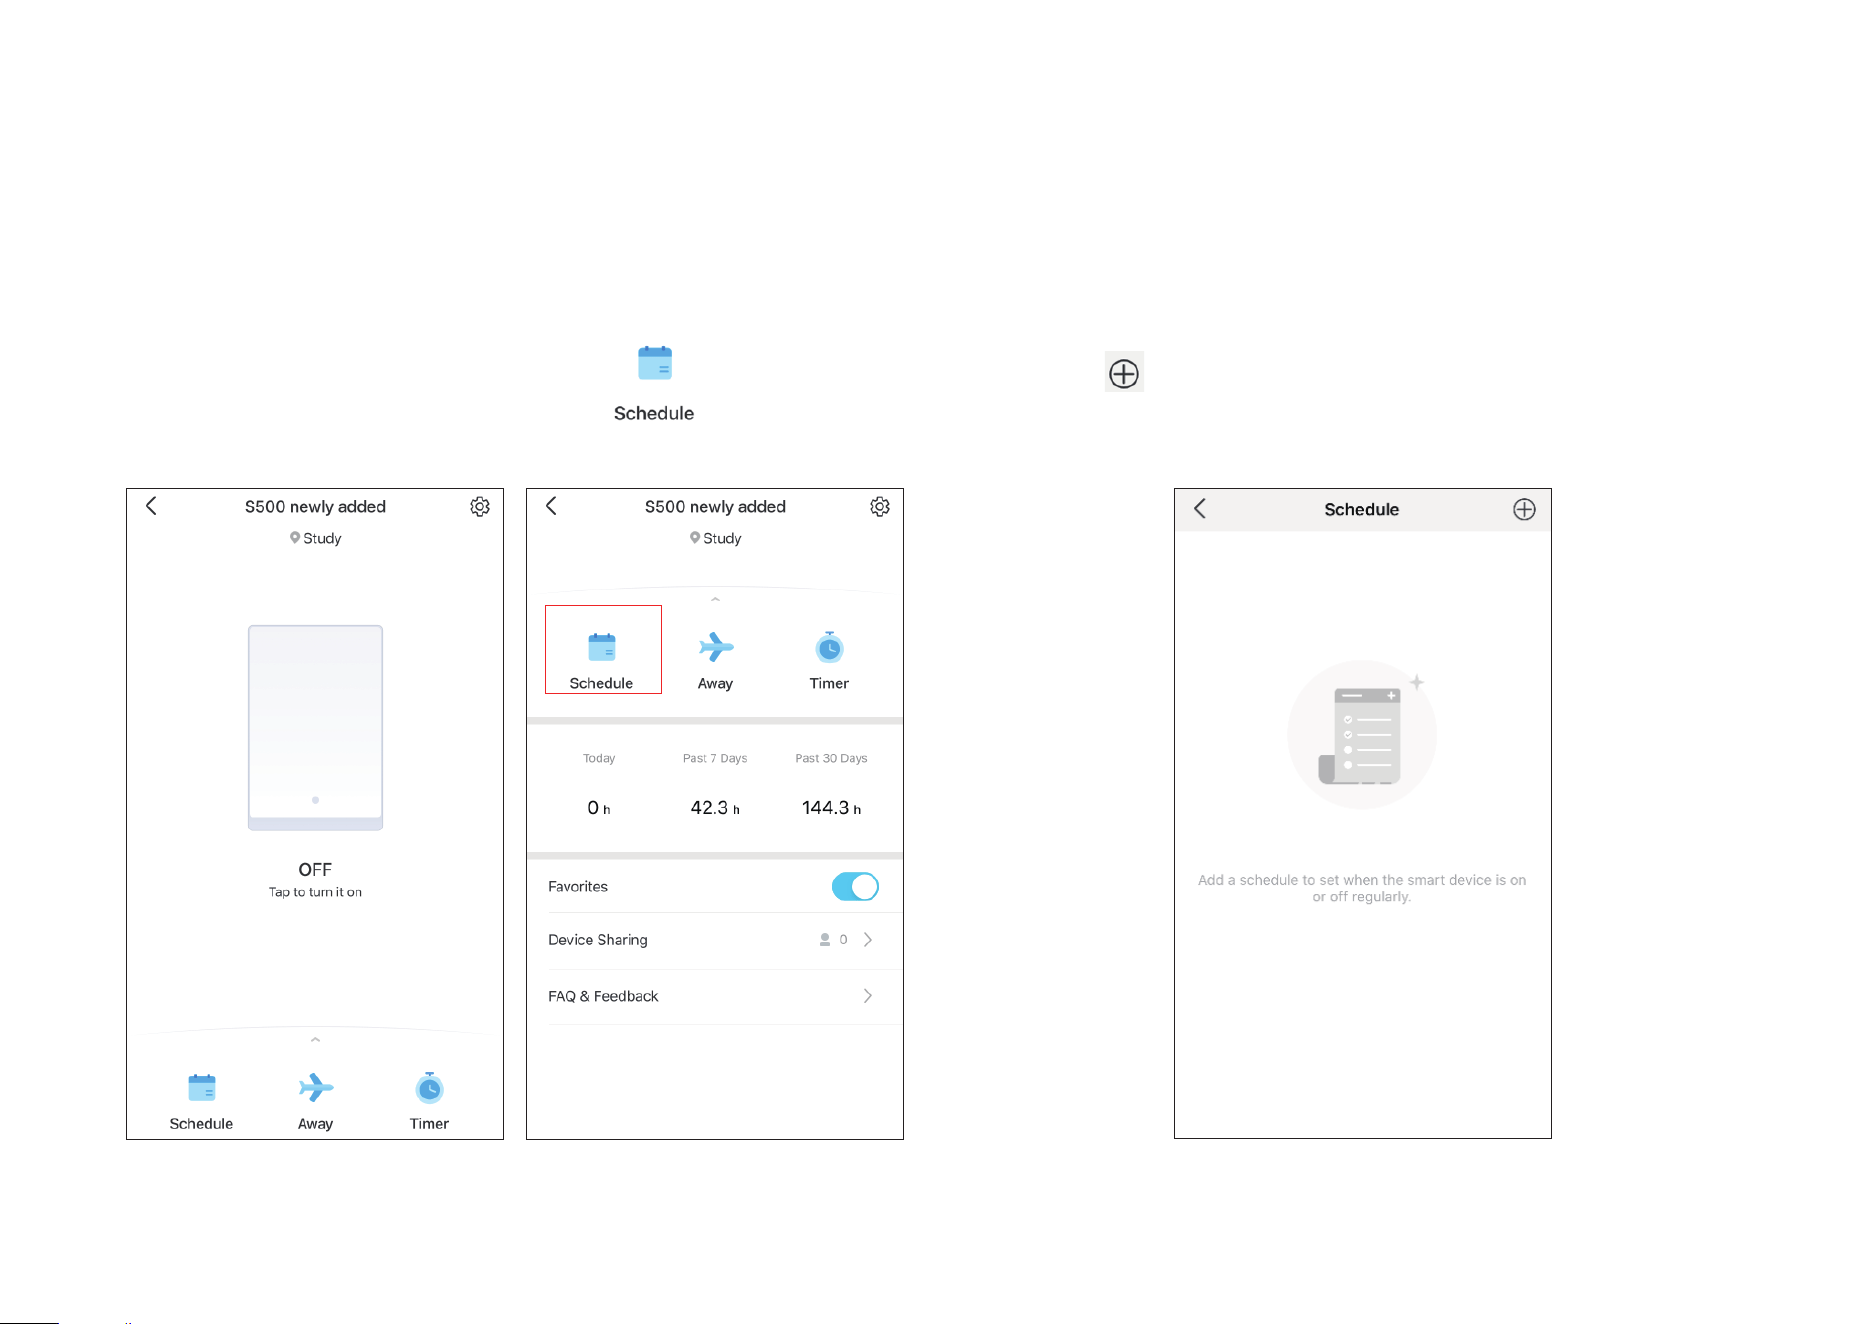Open FAQ & Feedback chevron
Image resolution: width=1872 pixels, height=1324 pixels.
tap(868, 996)
